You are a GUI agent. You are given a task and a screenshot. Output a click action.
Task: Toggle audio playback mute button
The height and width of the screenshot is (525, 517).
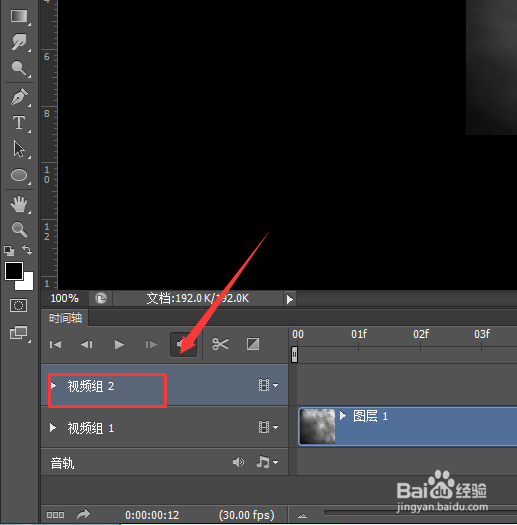pos(183,344)
